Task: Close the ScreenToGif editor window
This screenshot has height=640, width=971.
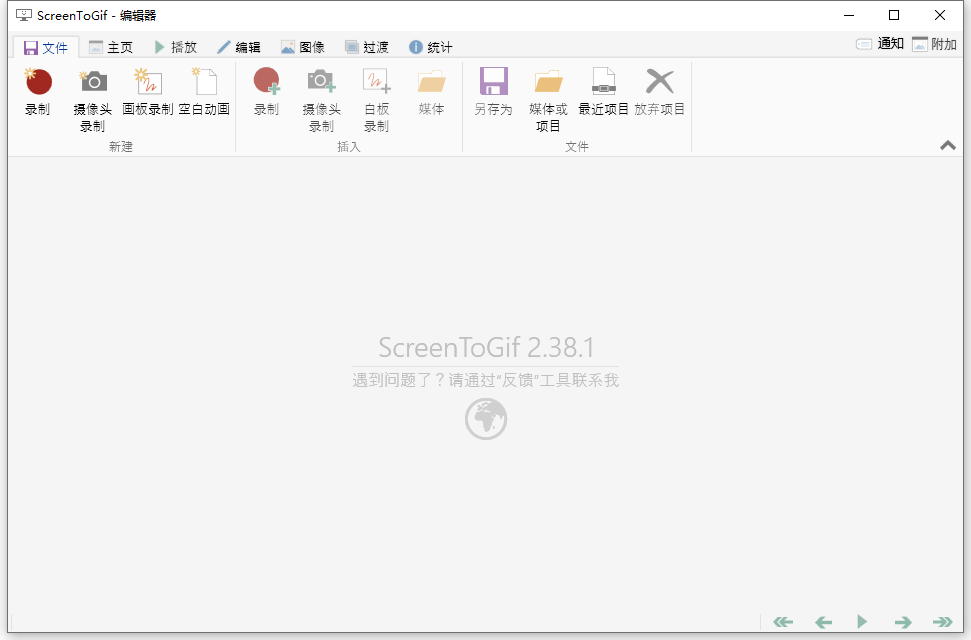Action: [x=939, y=15]
